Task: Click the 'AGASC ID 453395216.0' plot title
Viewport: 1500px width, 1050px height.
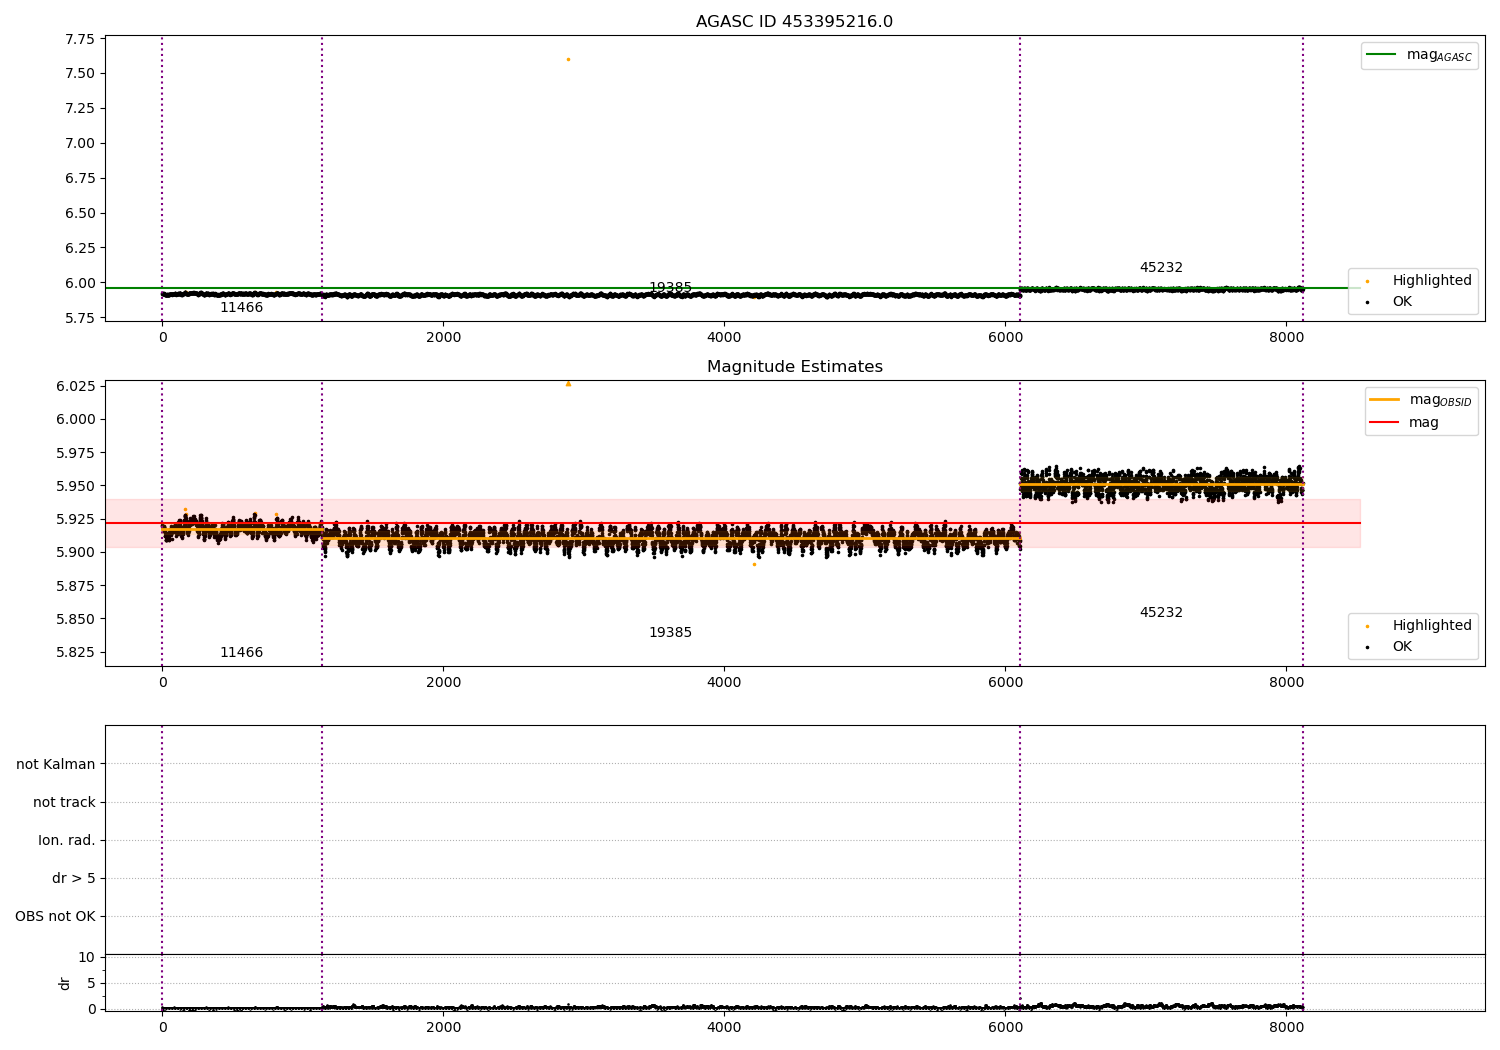Action: coord(794,22)
